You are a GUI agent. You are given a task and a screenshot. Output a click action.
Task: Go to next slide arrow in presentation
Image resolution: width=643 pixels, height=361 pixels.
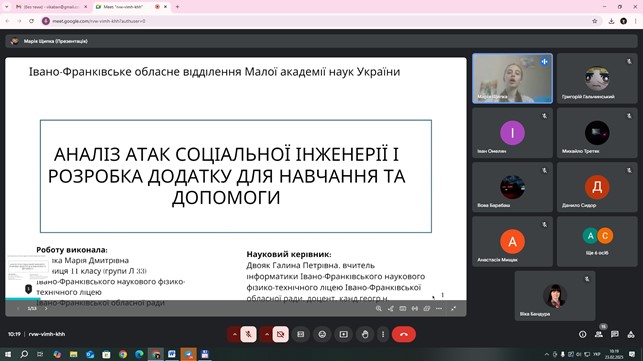click(x=46, y=308)
